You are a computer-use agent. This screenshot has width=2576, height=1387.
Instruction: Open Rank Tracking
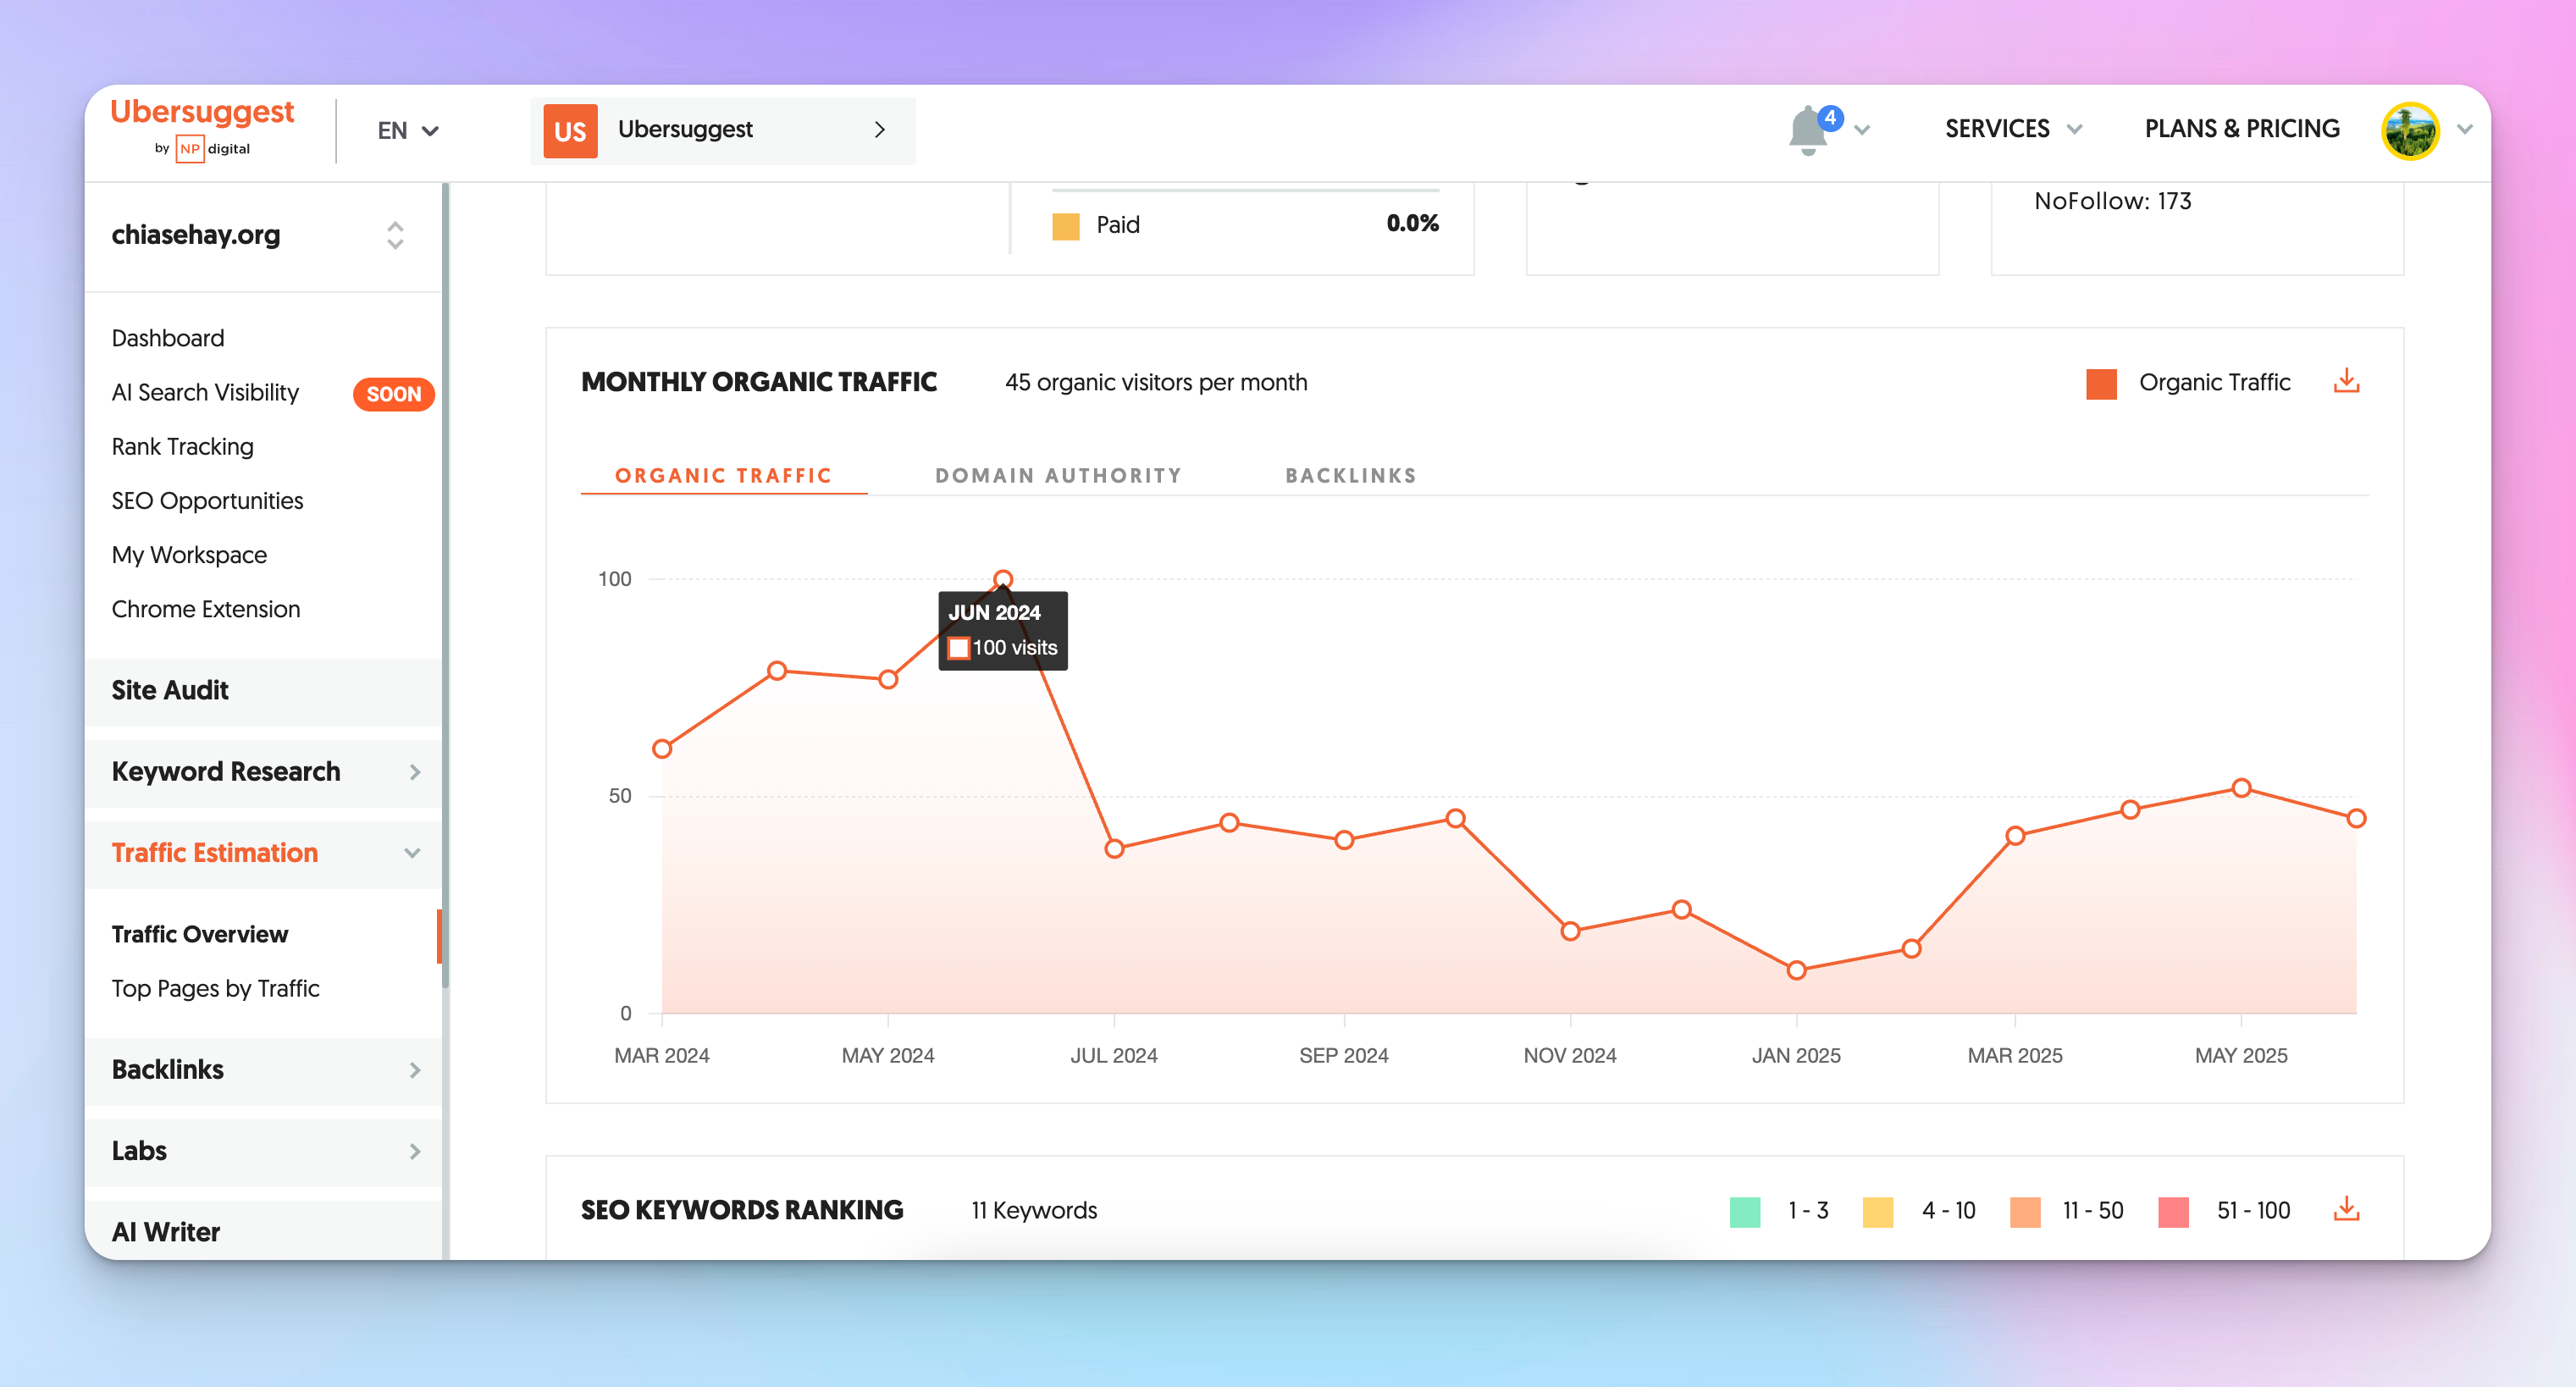[x=183, y=447]
